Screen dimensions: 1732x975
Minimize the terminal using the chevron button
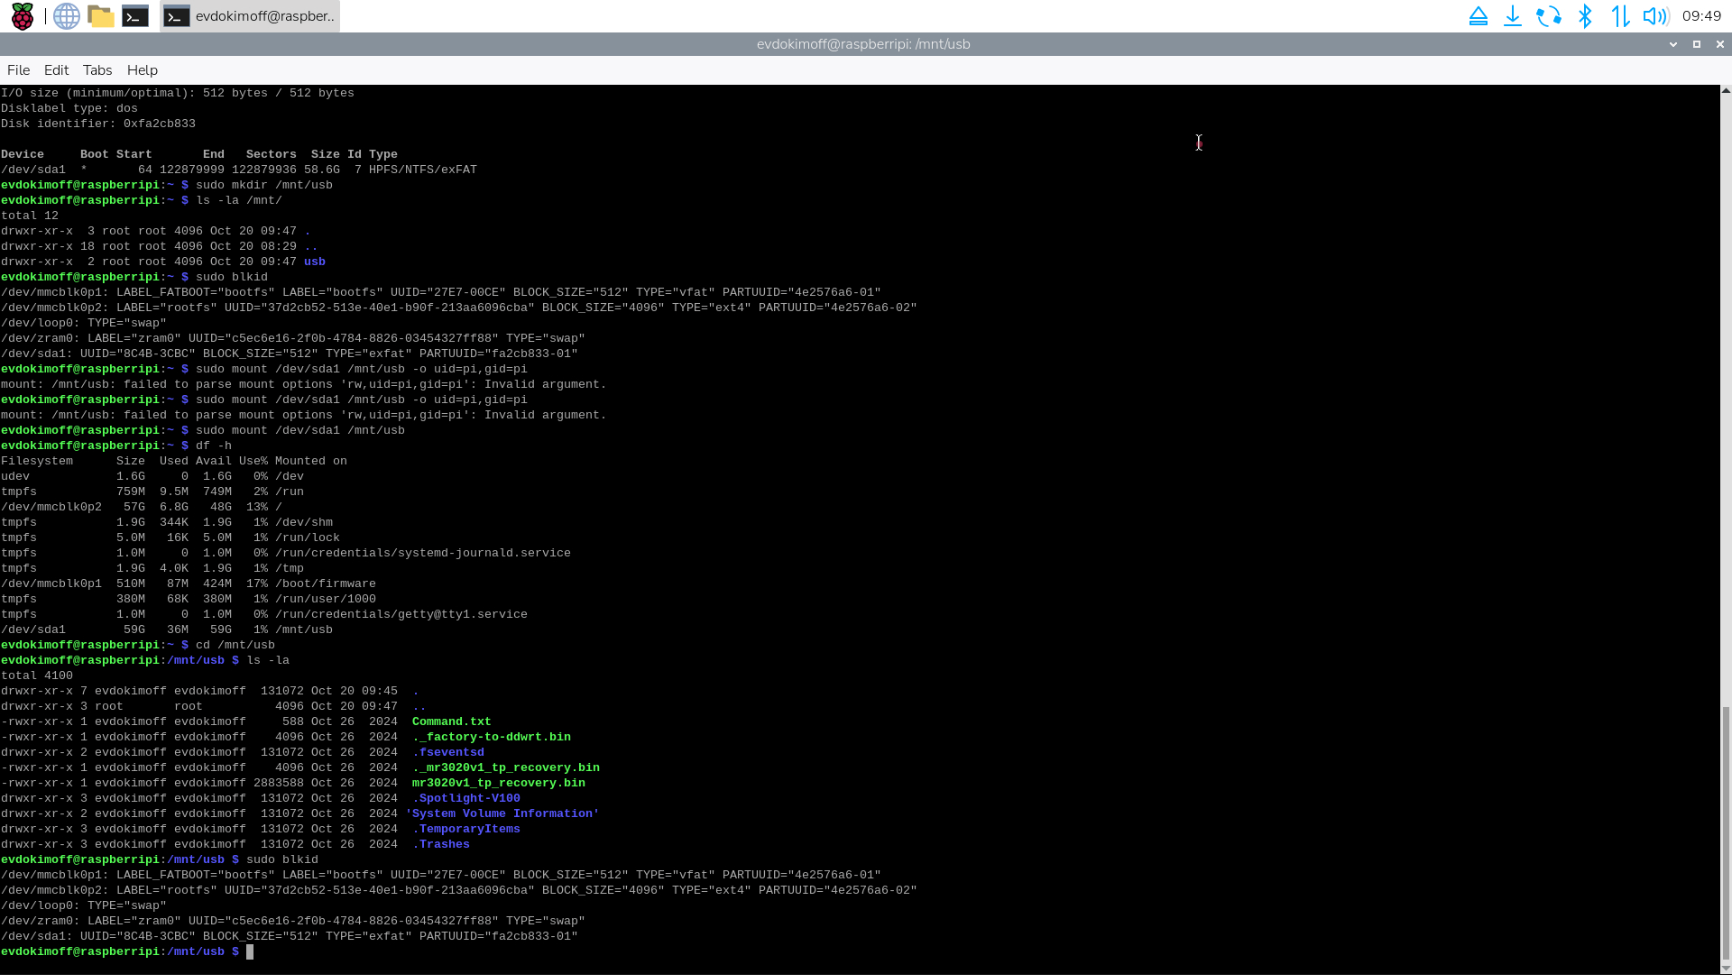coord(1673,44)
